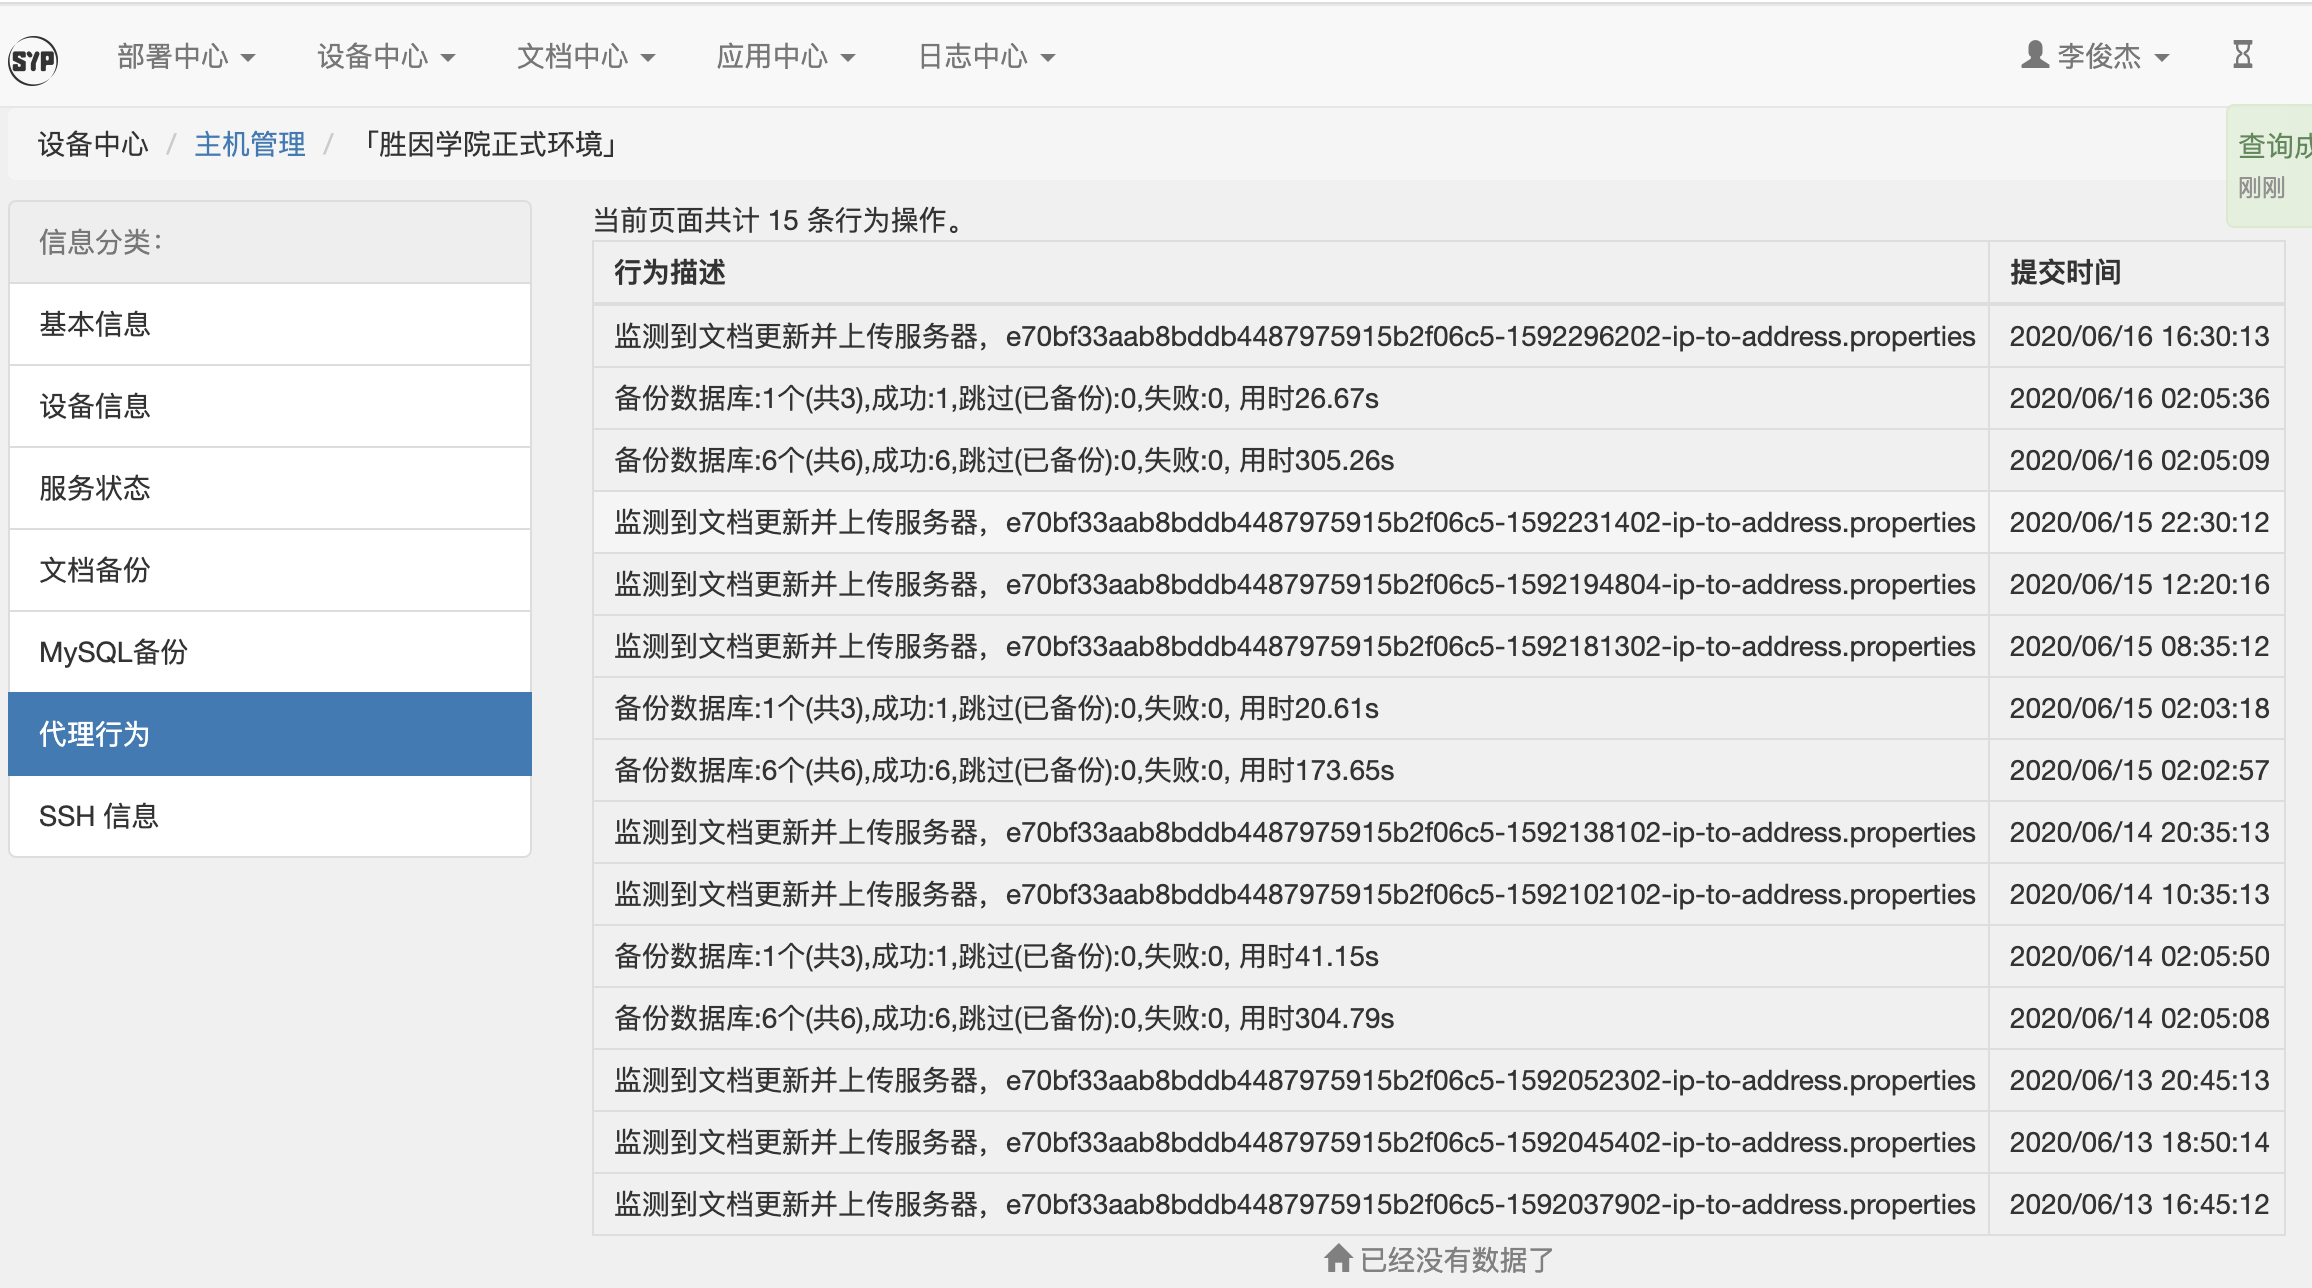The height and width of the screenshot is (1288, 2312).
Task: Click the timestamp 2020/06/15 22:30:12
Action: (2139, 523)
